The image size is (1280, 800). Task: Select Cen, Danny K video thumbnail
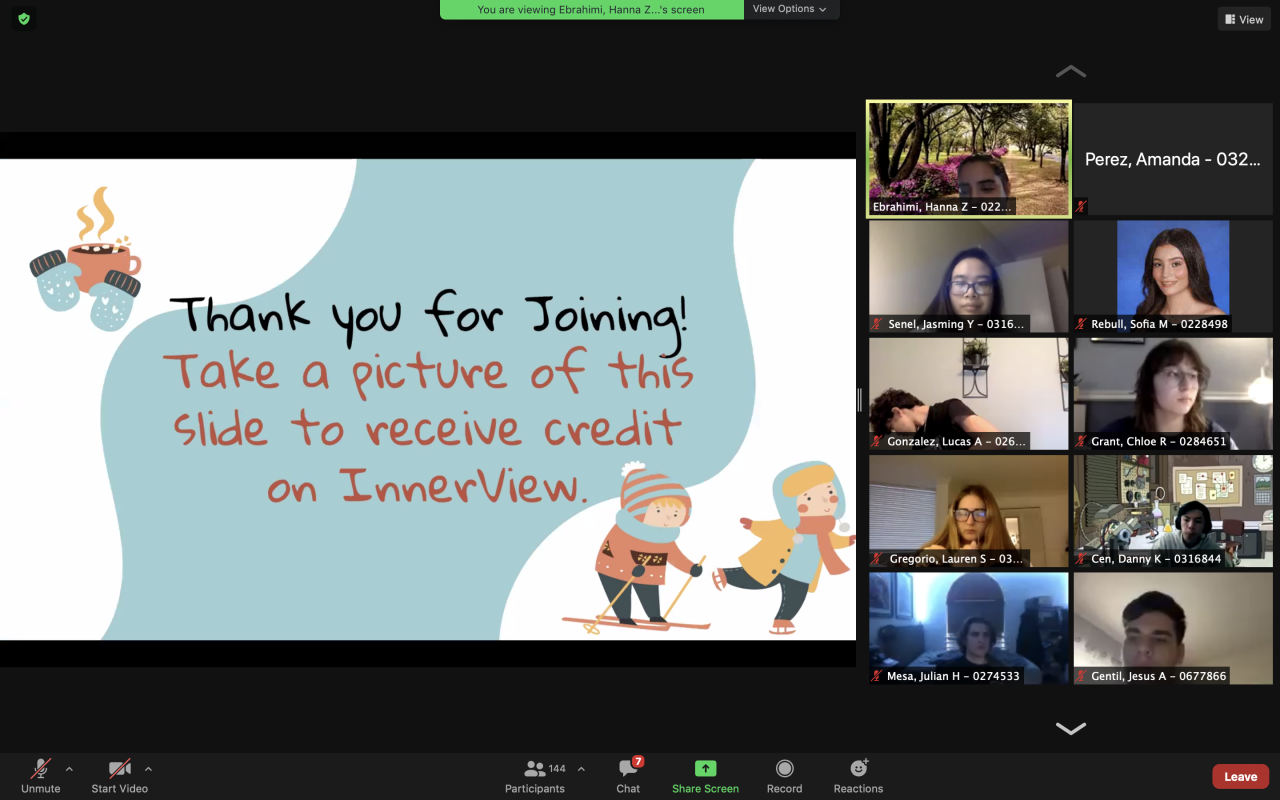pyautogui.click(x=1173, y=511)
